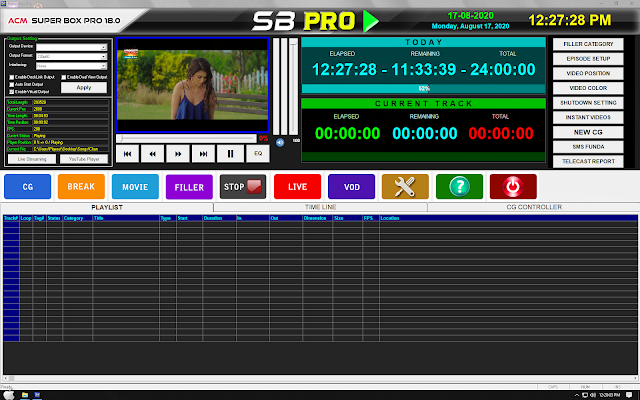Viewport: 640px width, 400px height.
Task: Toggle the Enable Dual View Output checkbox
Action: (x=64, y=77)
